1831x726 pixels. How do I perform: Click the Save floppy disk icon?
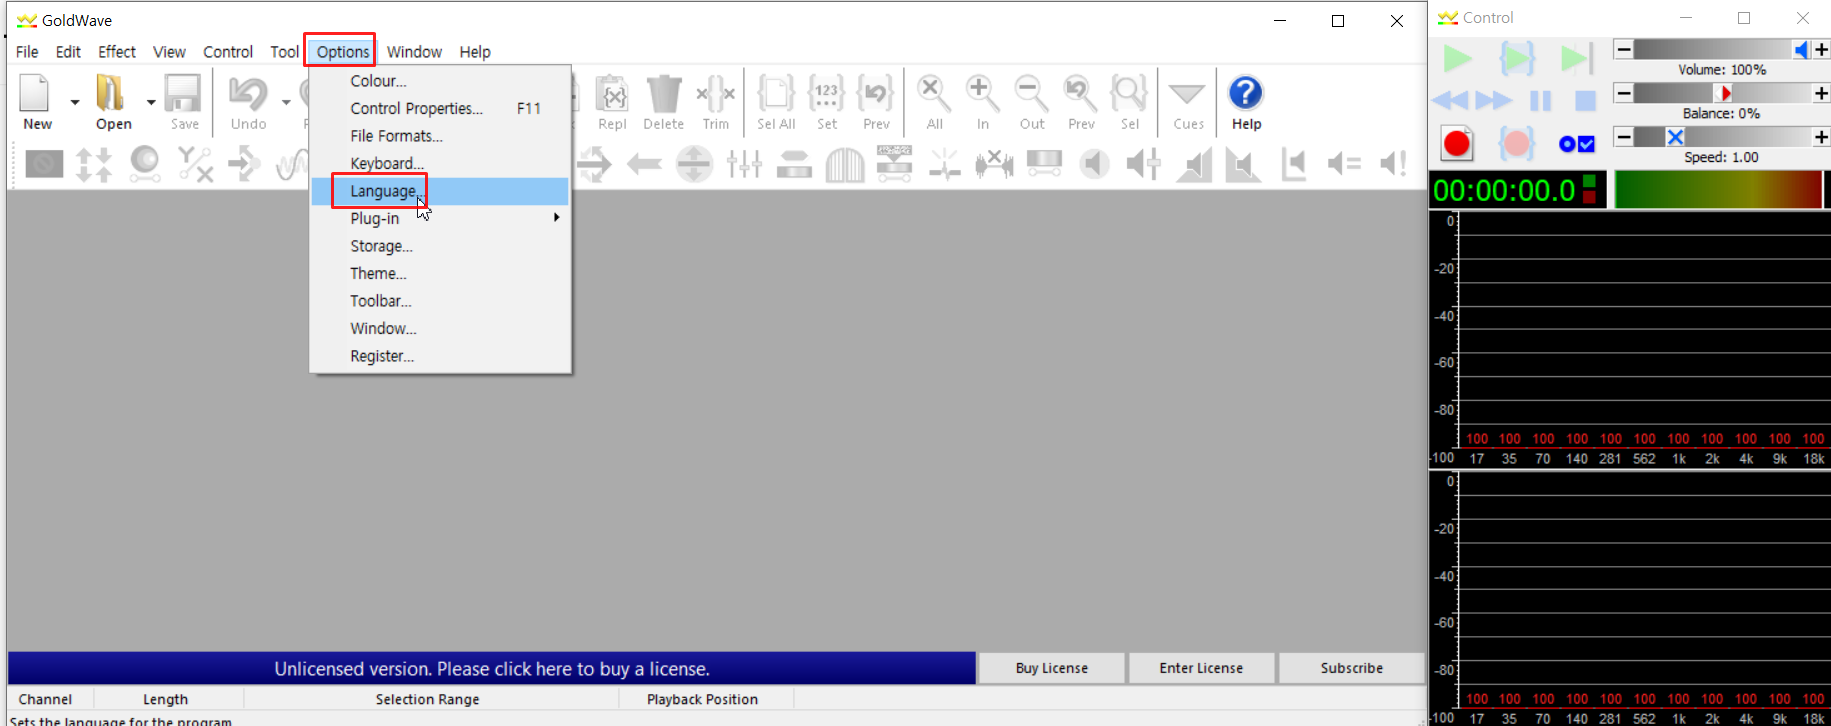point(184,94)
